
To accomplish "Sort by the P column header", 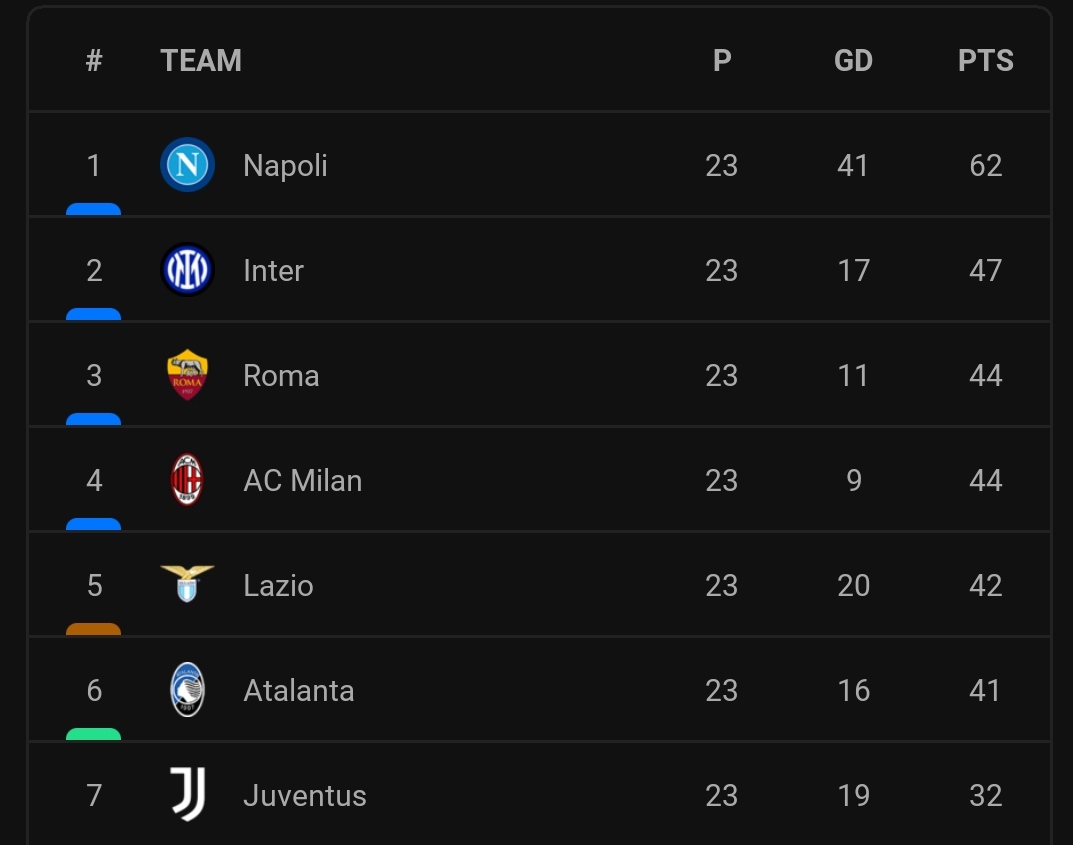I will pos(722,60).
